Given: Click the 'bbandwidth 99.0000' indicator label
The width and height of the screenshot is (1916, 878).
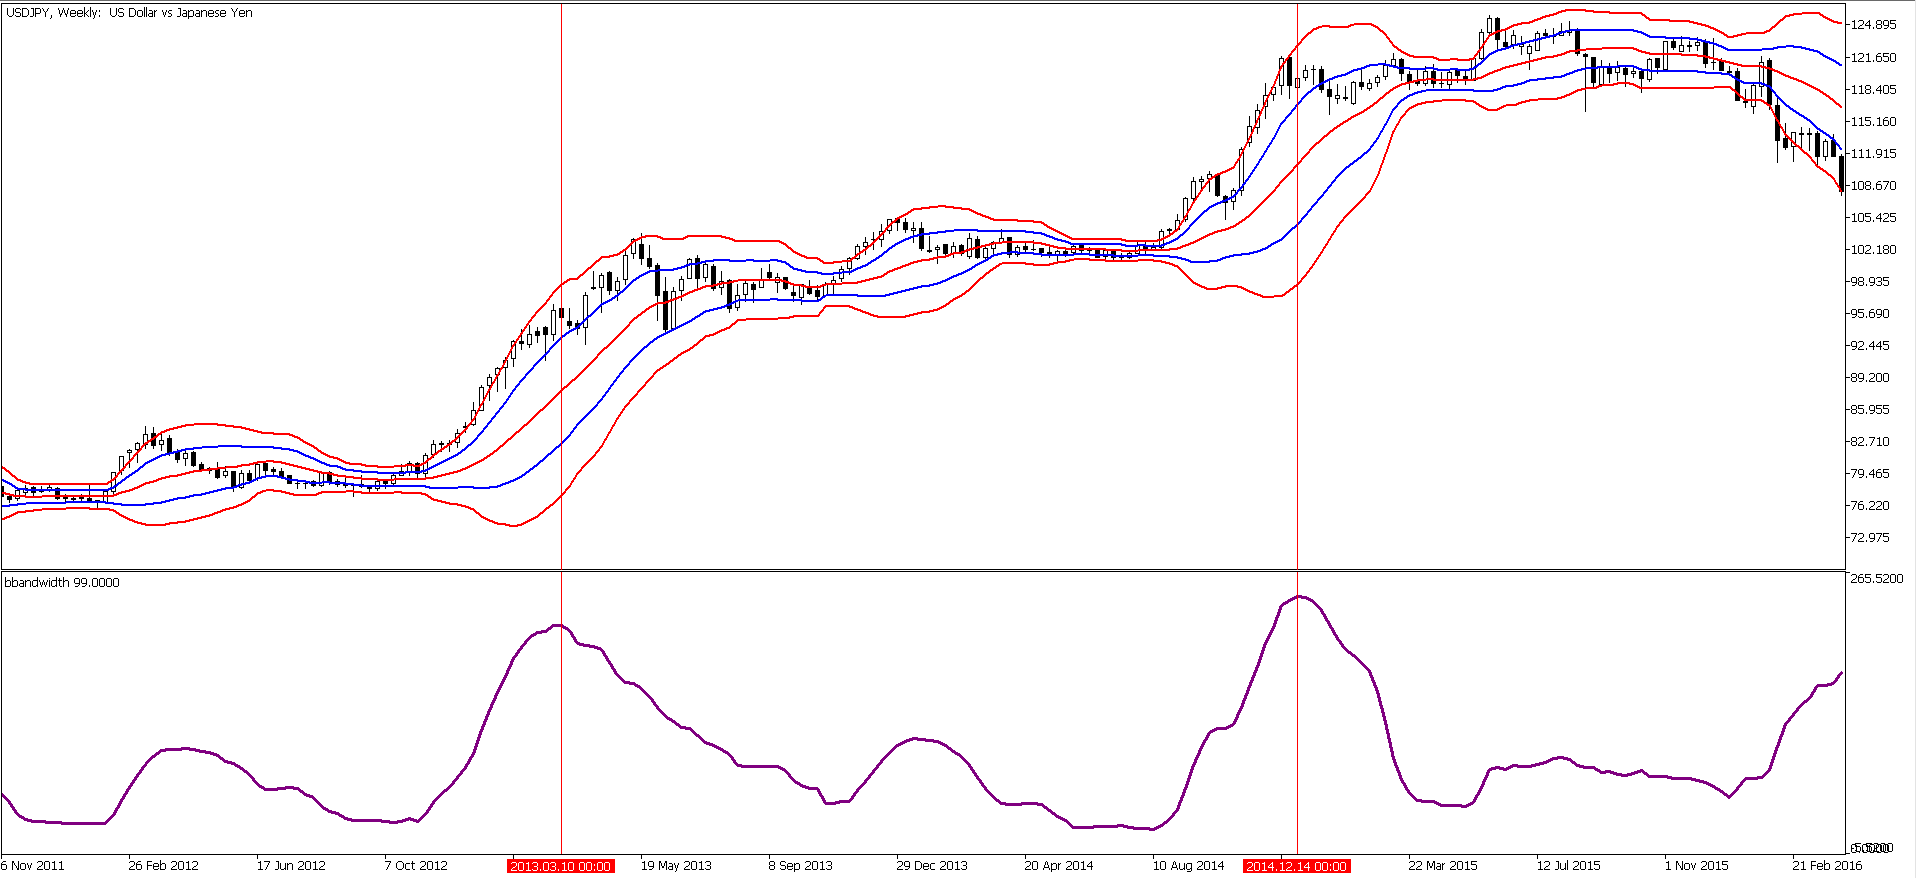Looking at the screenshot, I should coord(62,582).
